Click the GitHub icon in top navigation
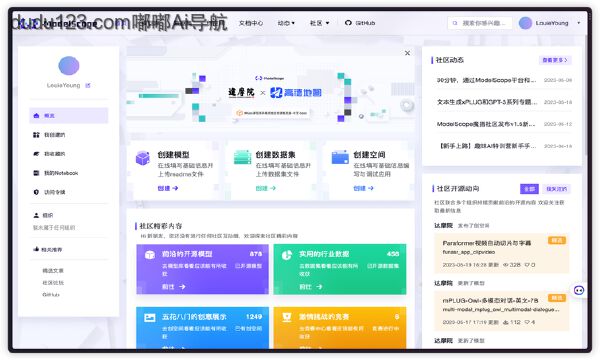600x360 pixels. tap(348, 23)
